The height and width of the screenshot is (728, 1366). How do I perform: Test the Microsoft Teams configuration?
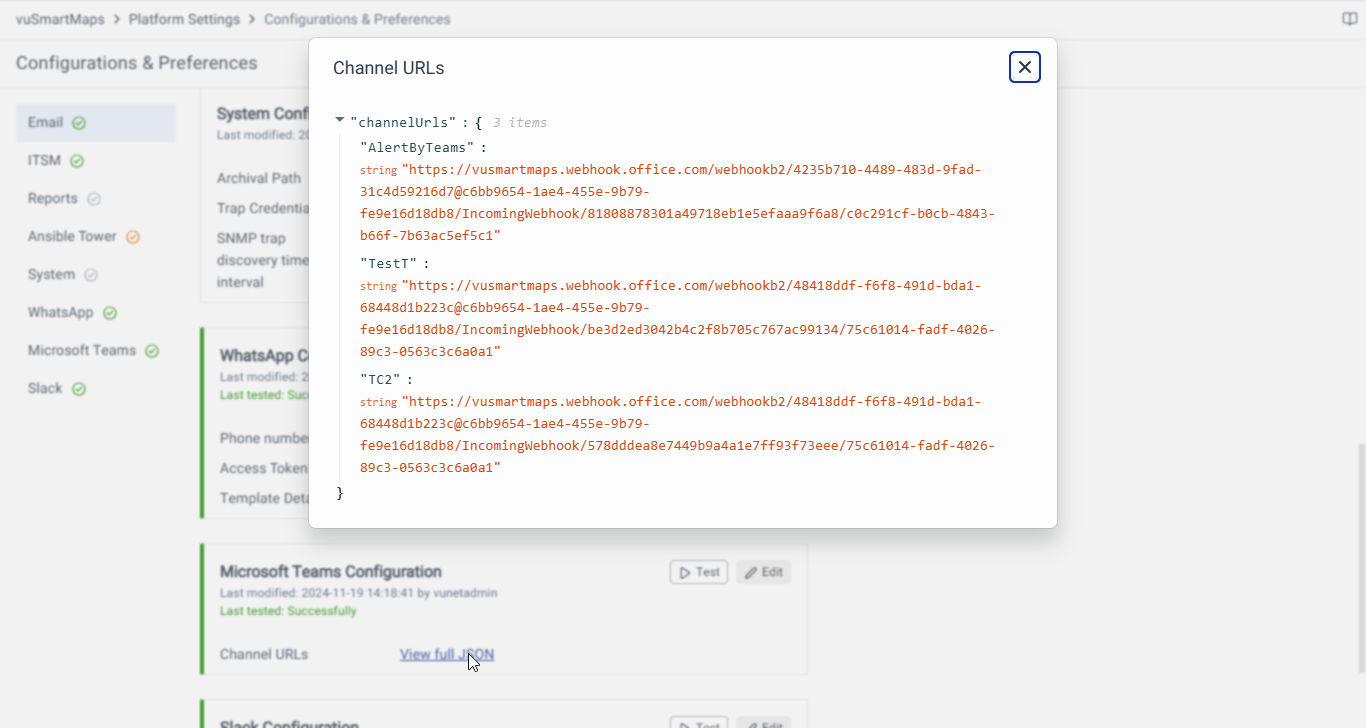coord(698,572)
